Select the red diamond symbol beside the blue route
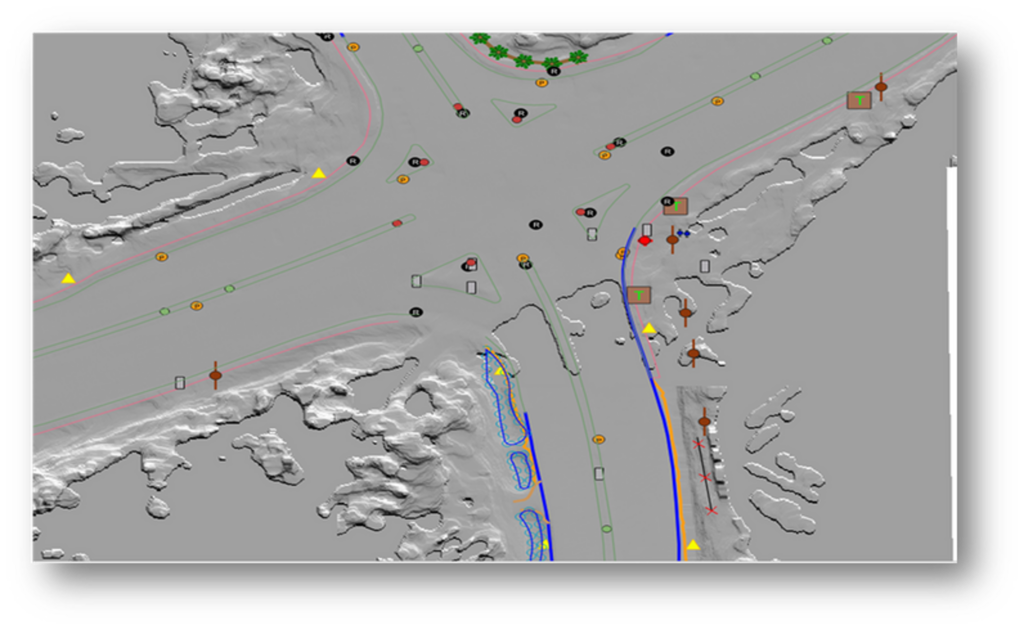1024x630 pixels. click(645, 239)
